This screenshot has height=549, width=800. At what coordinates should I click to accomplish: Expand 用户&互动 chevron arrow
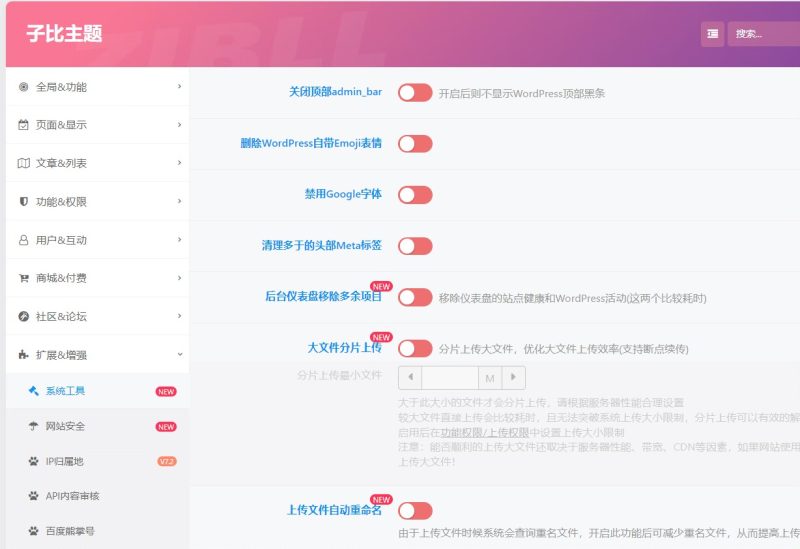pos(180,239)
